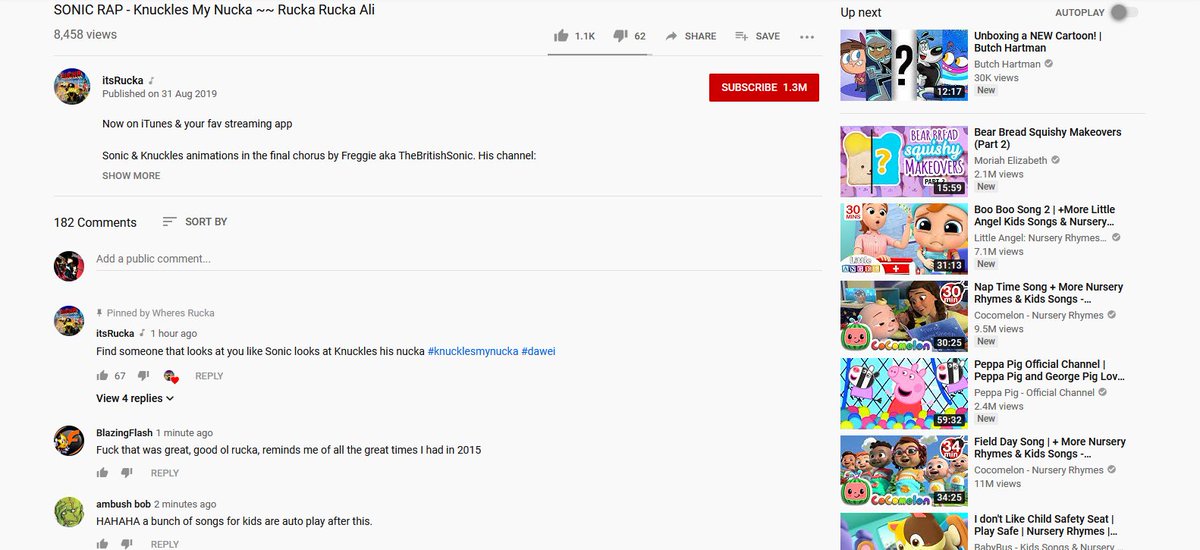Open the #dawei hashtag link
The height and width of the screenshot is (550, 1200).
pyautogui.click(x=538, y=352)
